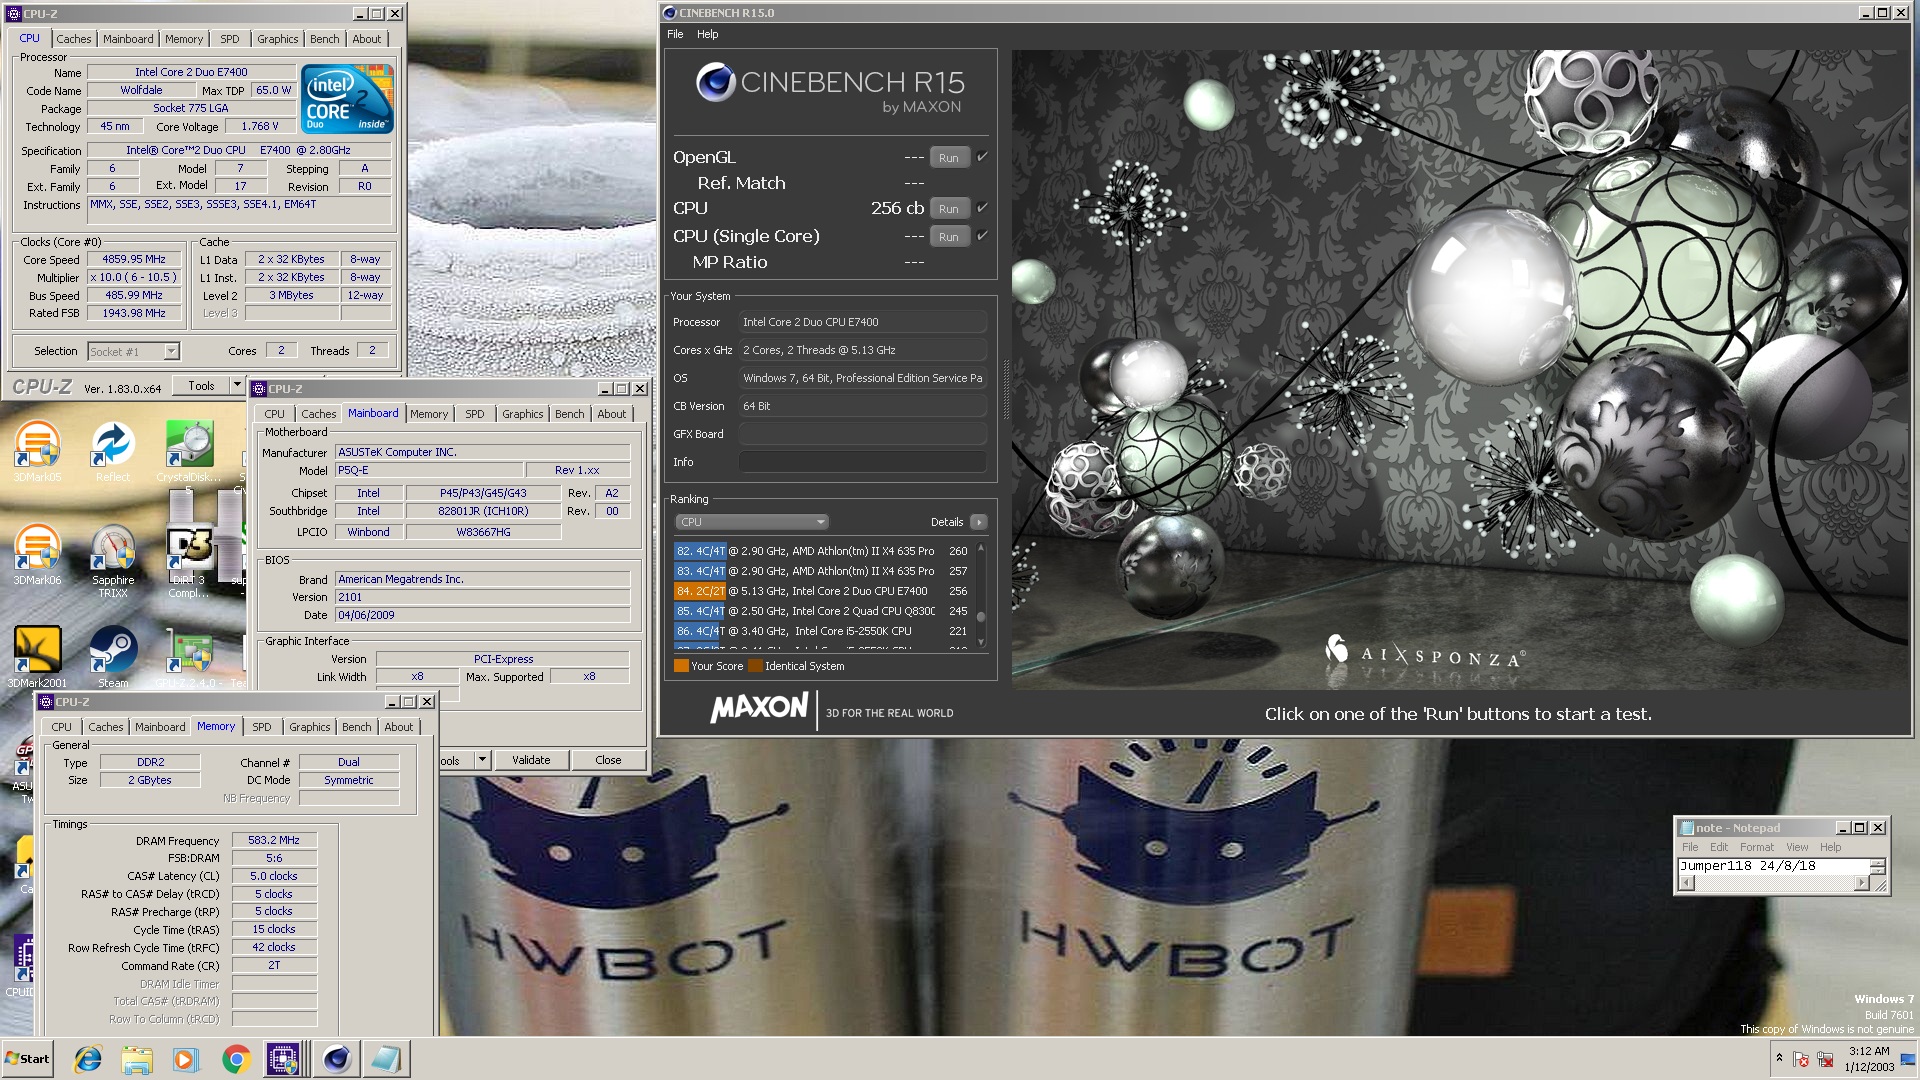
Task: Click the Cinebench R15 logo sphere
Action: [716, 82]
